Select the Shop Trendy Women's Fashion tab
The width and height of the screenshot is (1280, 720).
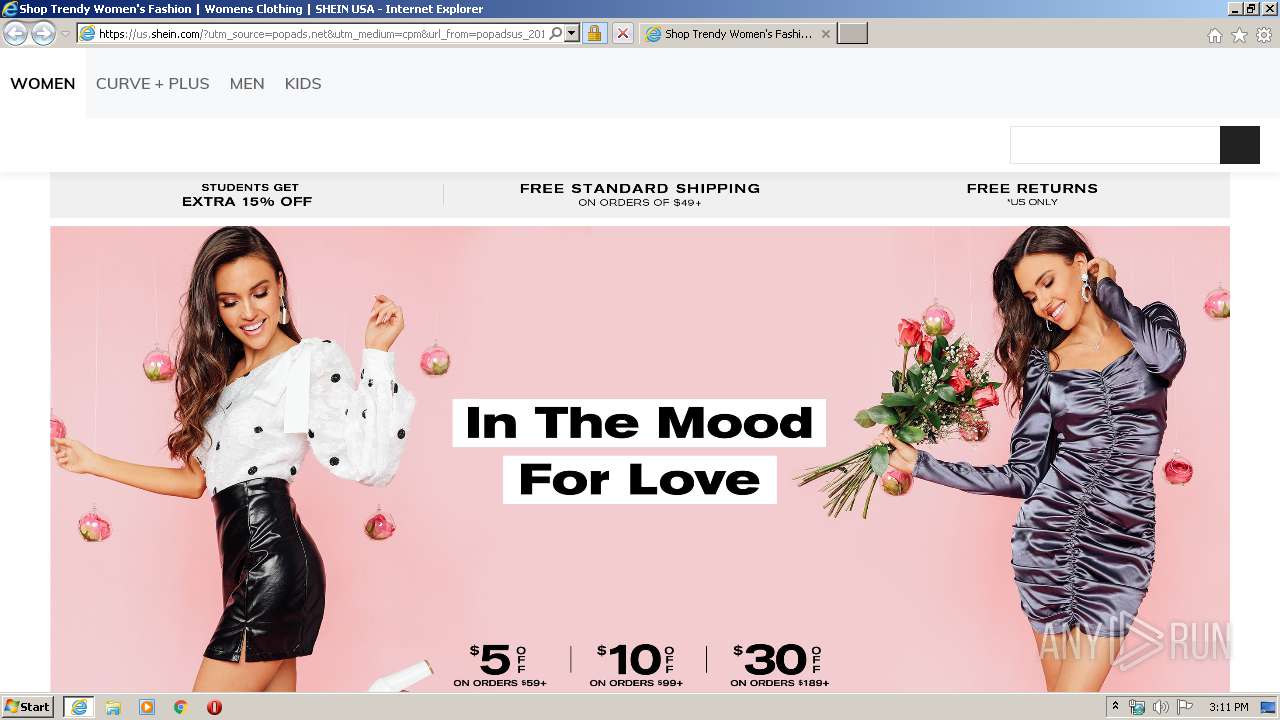coord(737,34)
